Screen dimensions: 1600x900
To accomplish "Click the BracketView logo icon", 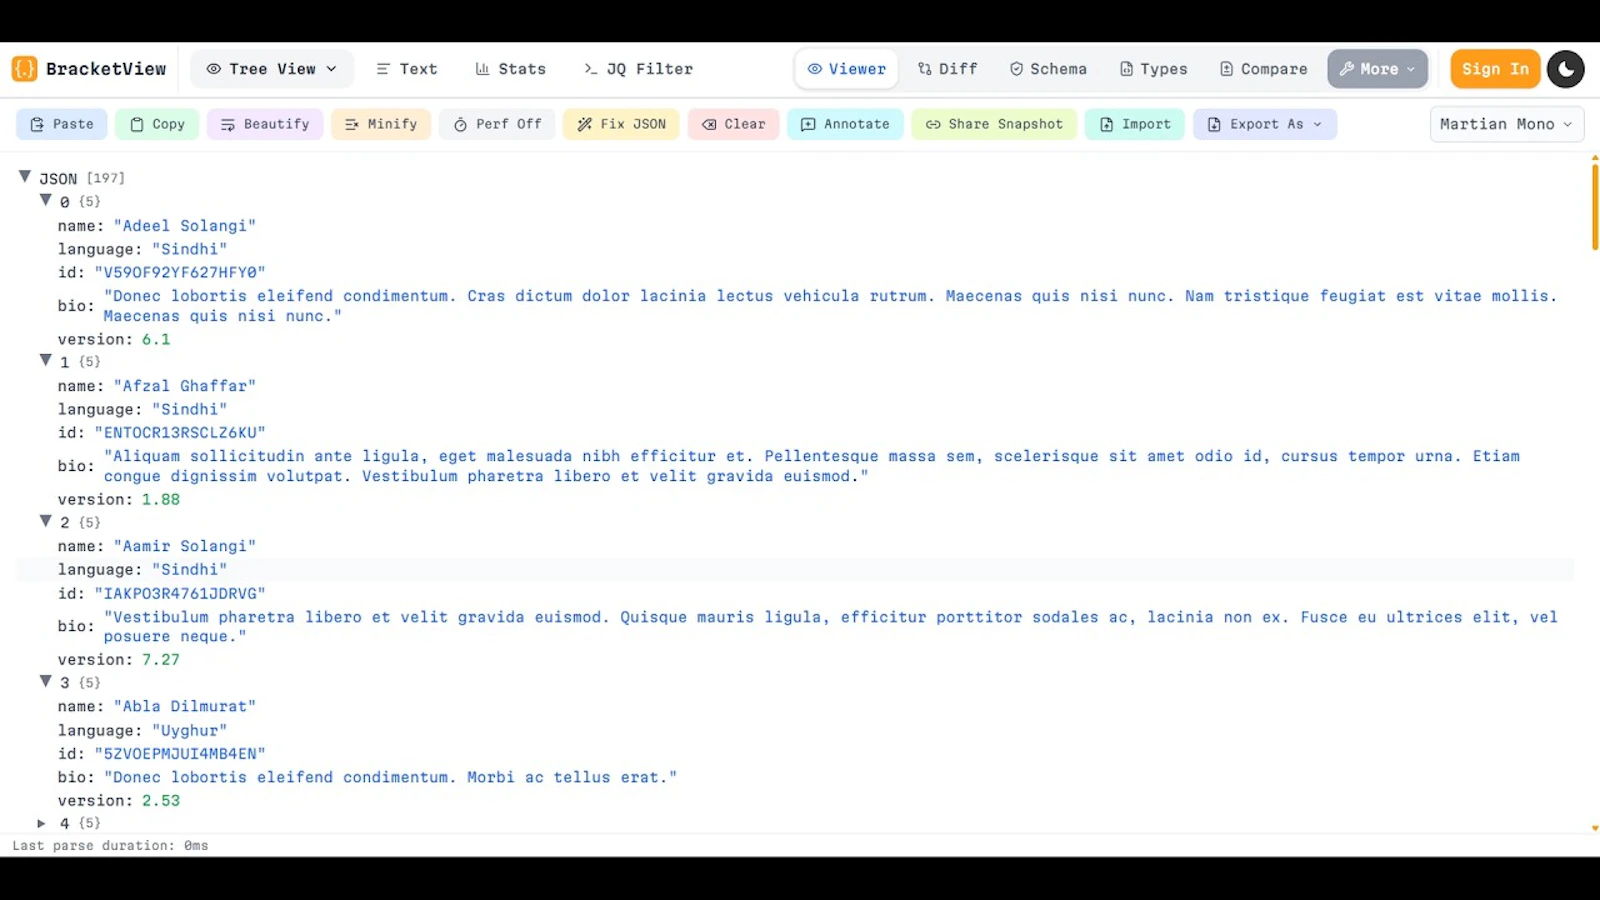I will [25, 69].
